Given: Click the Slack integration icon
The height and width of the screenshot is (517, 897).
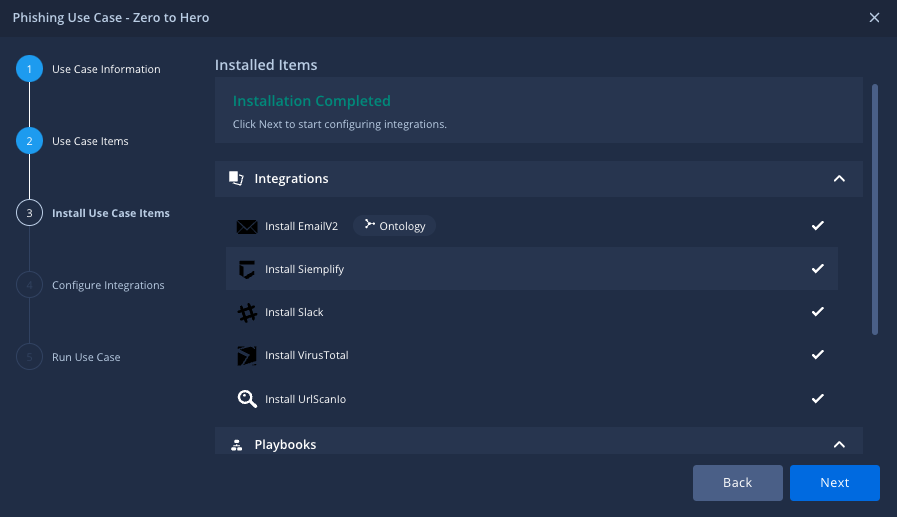Looking at the screenshot, I should (x=247, y=313).
